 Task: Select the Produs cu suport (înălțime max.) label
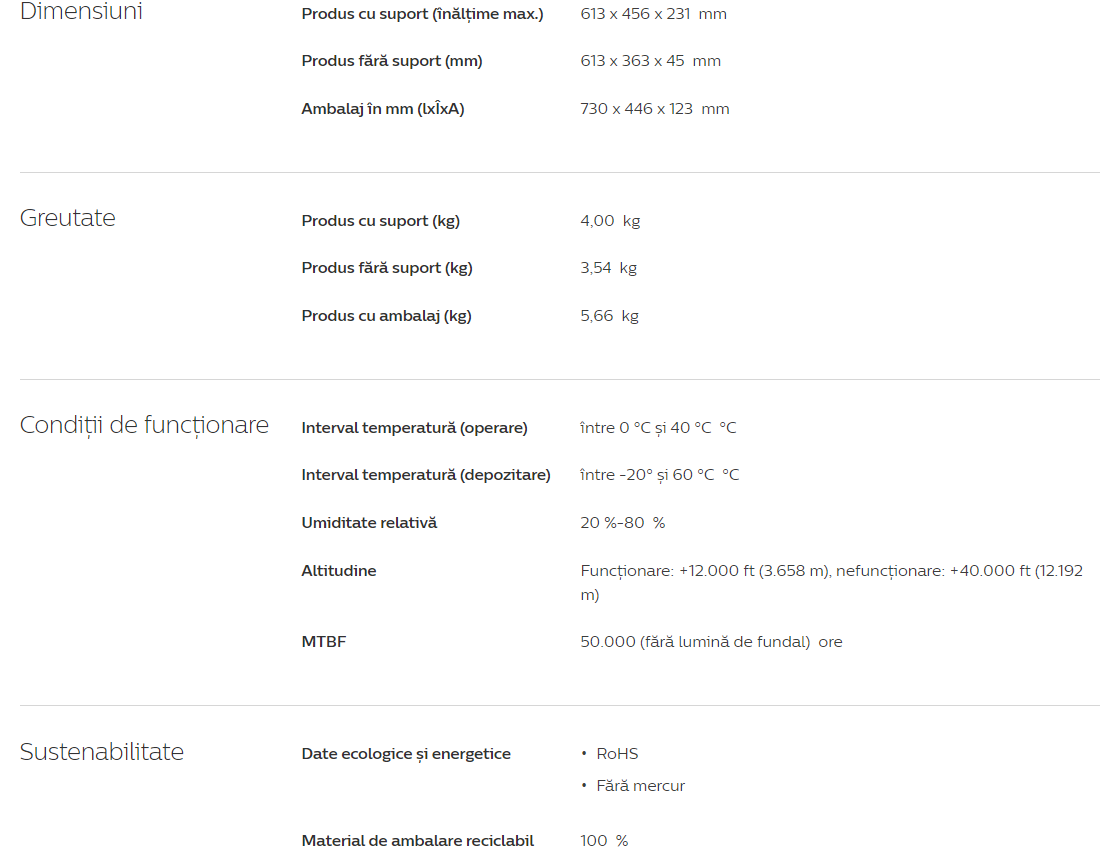point(422,14)
